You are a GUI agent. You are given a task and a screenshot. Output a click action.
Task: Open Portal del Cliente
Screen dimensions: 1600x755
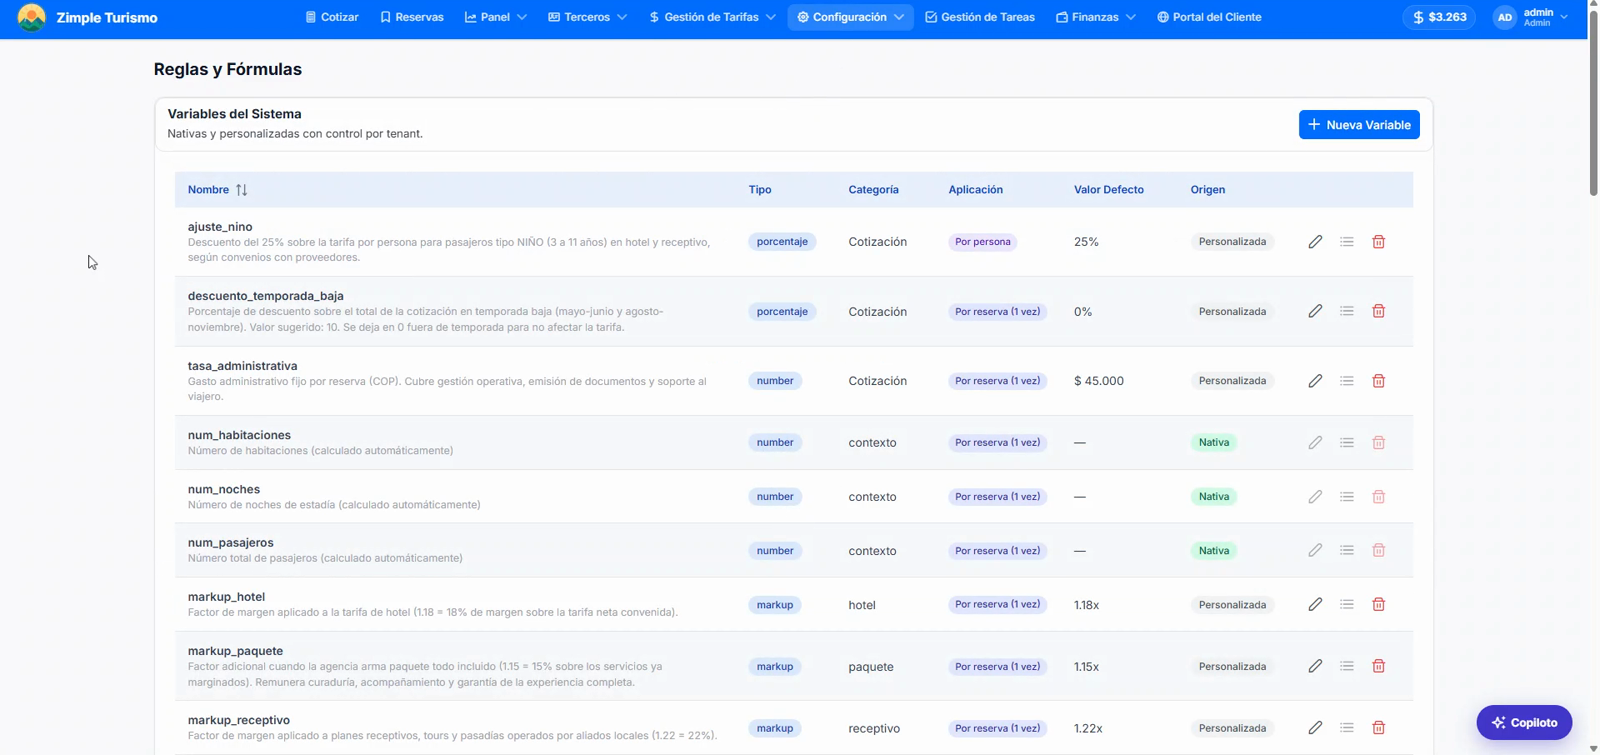(1209, 17)
